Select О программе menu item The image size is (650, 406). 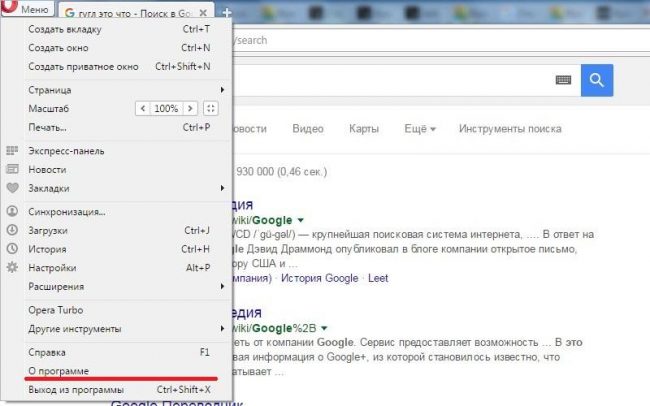click(119, 371)
